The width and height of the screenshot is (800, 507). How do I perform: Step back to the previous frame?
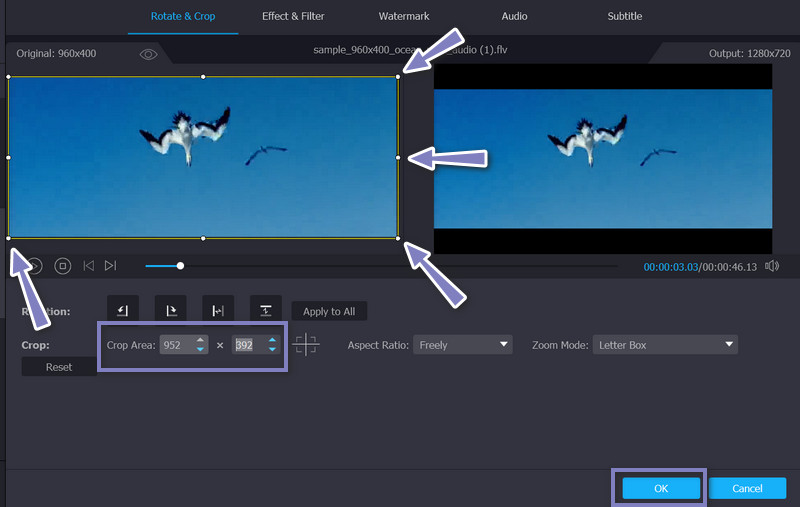pyautogui.click(x=88, y=266)
